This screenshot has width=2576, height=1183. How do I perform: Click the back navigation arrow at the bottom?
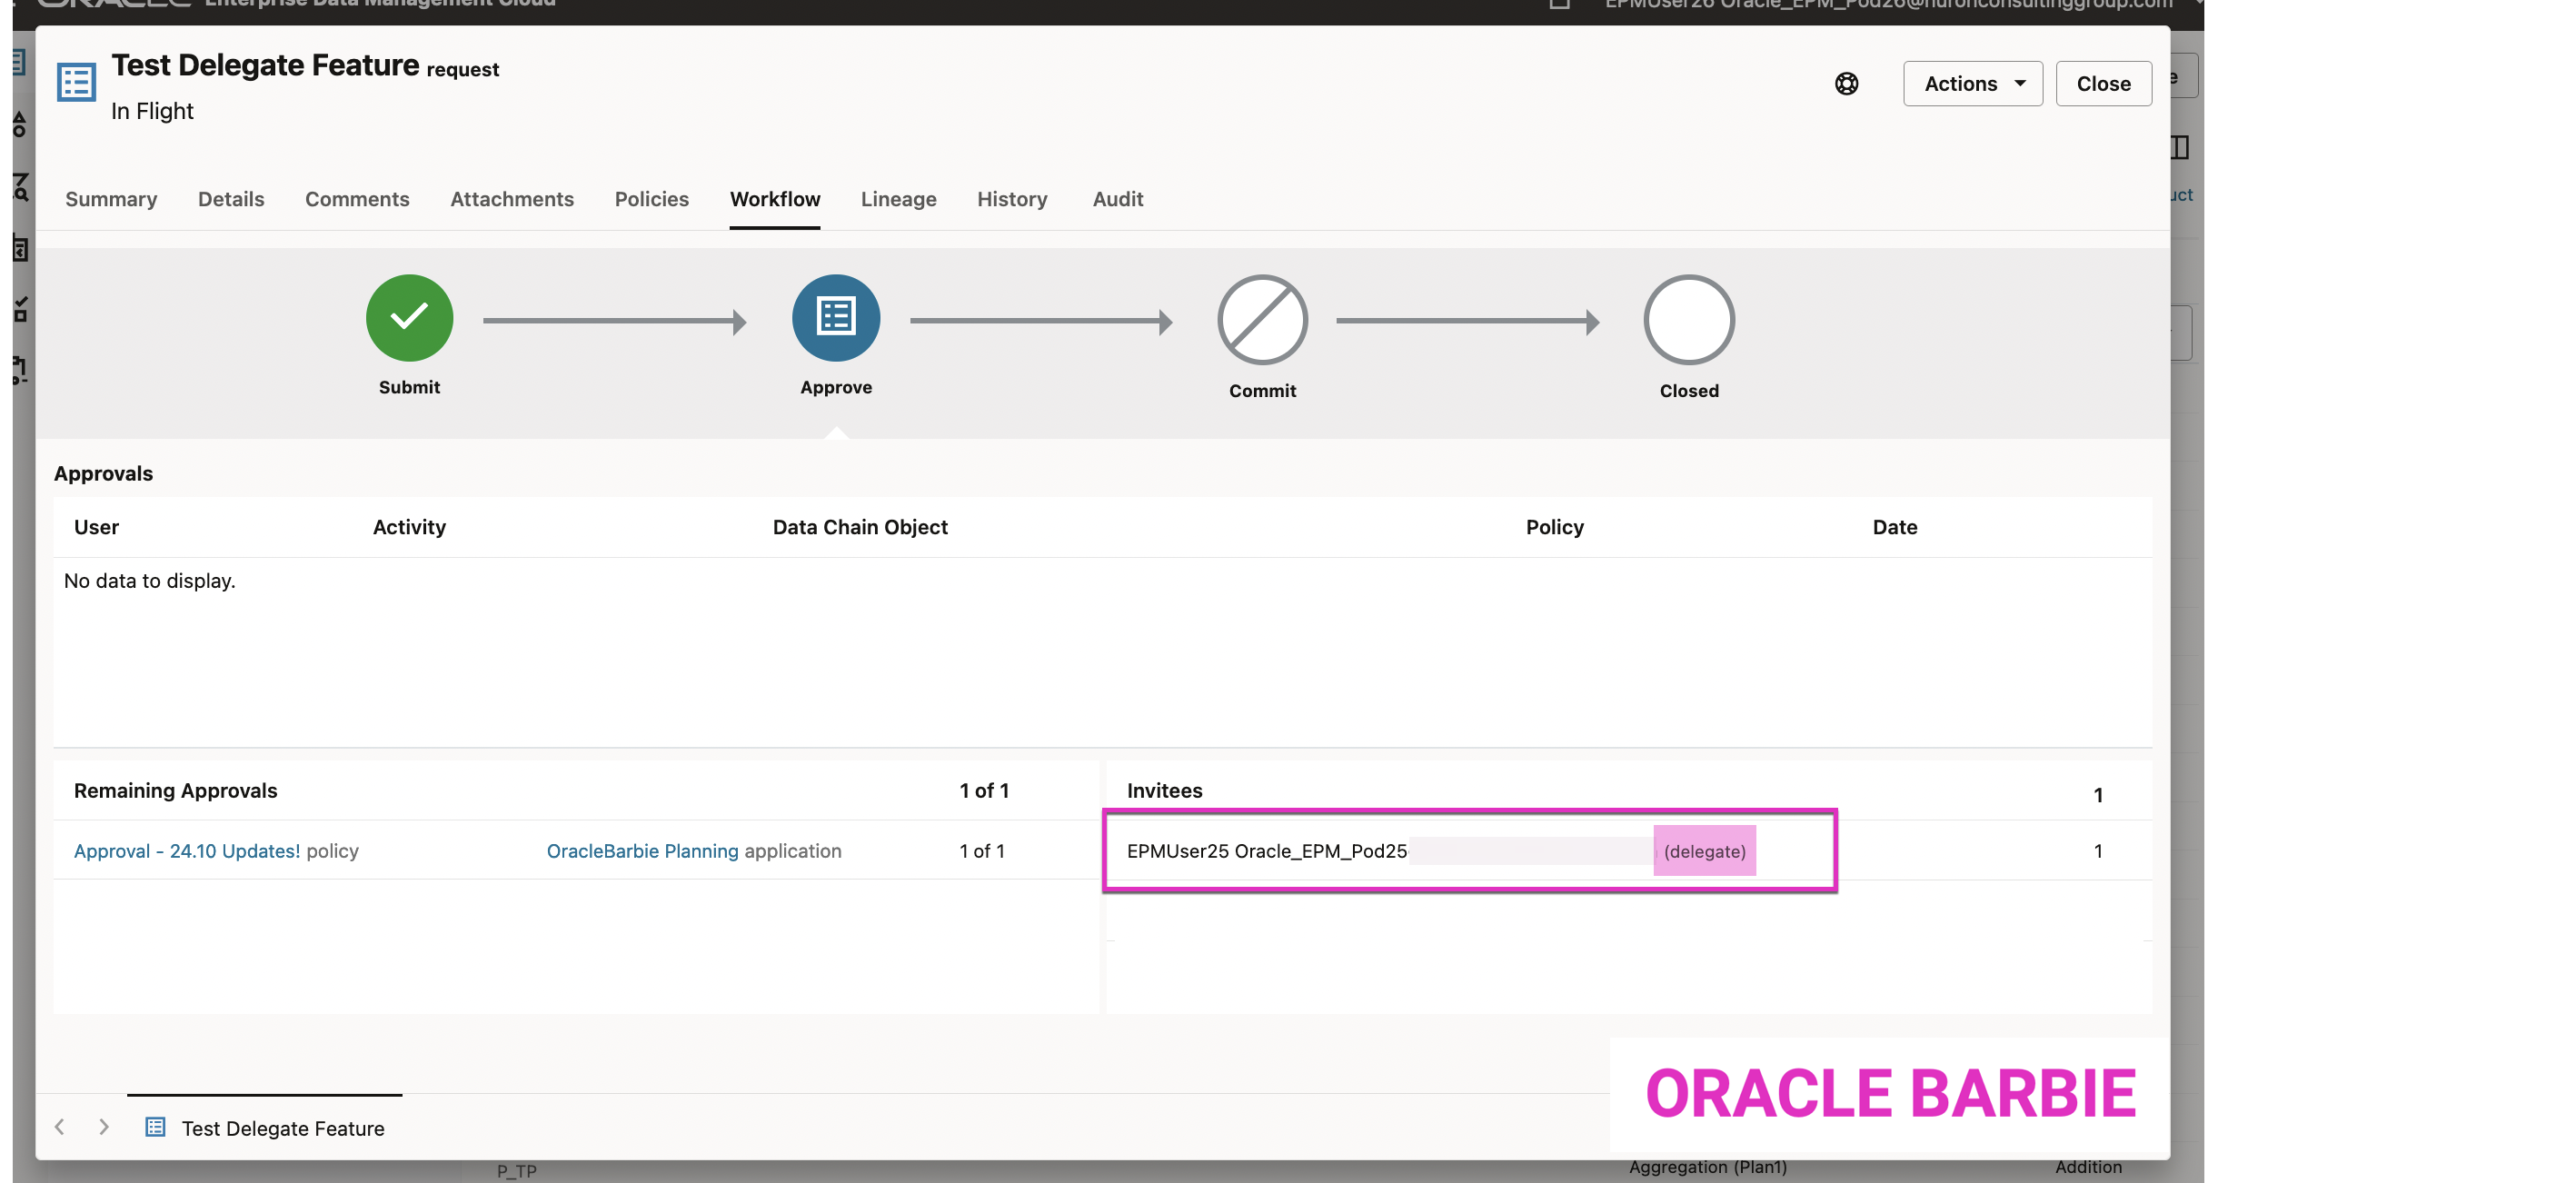click(59, 1127)
